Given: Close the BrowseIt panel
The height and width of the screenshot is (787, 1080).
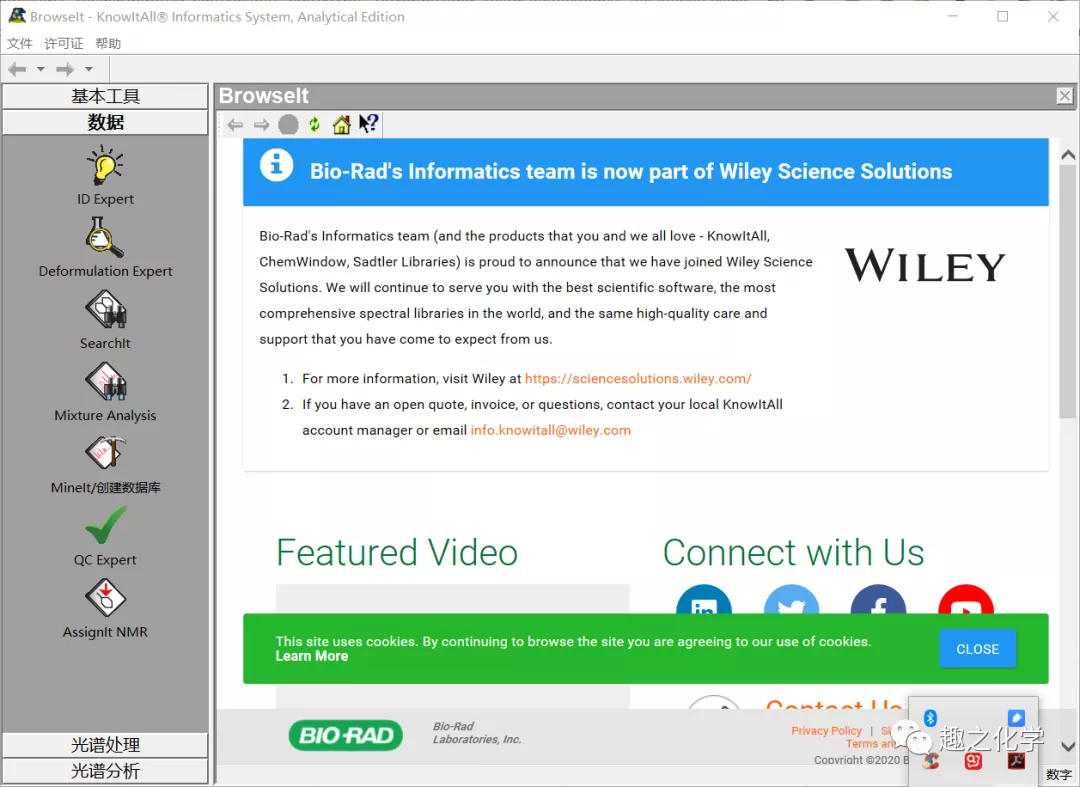Looking at the screenshot, I should tap(1065, 96).
